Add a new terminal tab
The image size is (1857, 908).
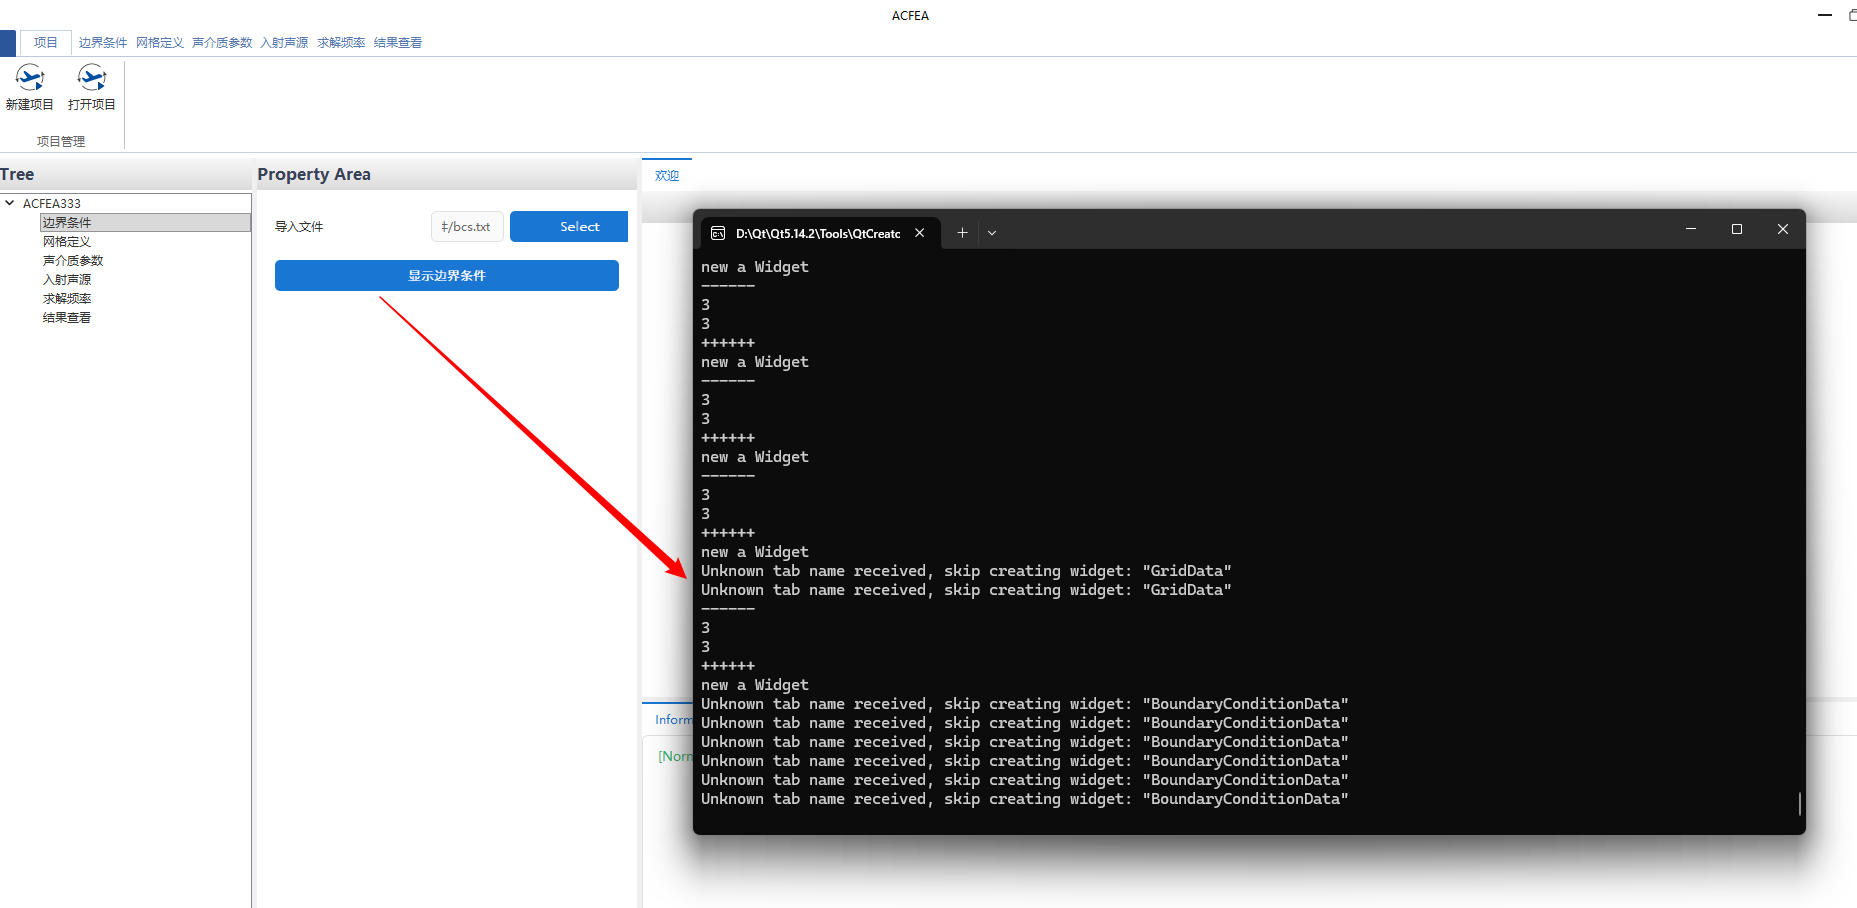point(962,233)
